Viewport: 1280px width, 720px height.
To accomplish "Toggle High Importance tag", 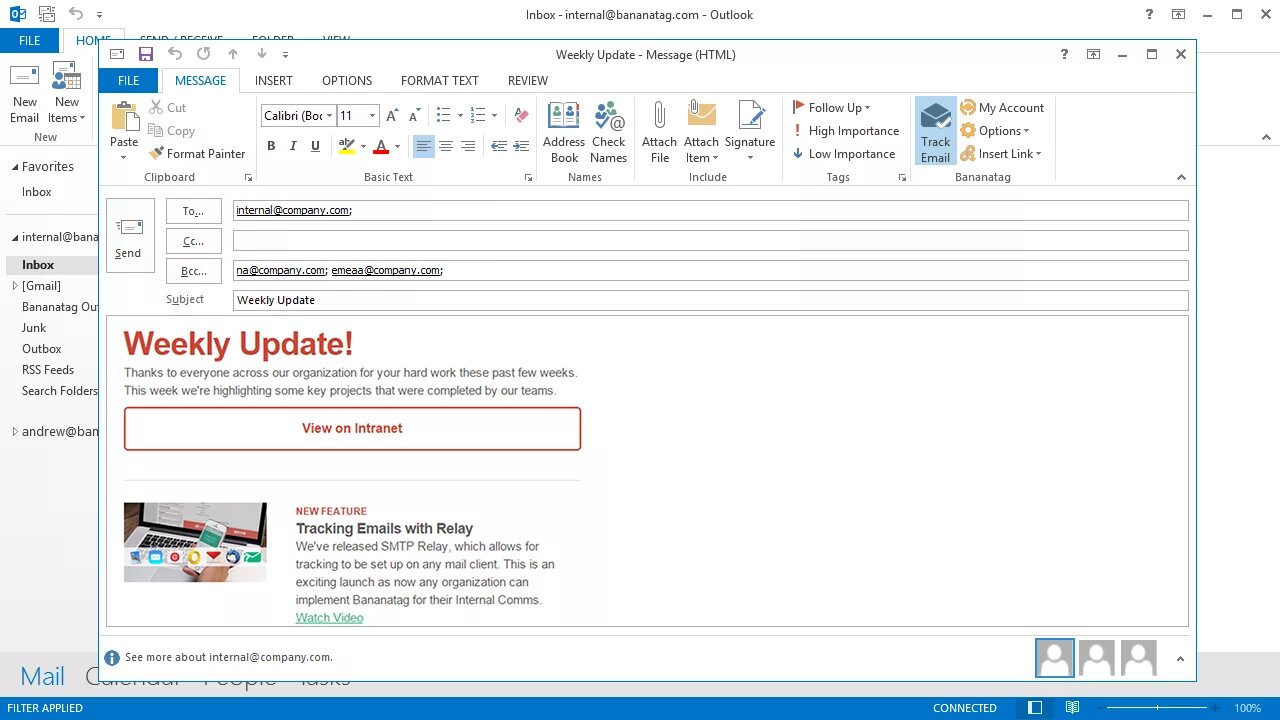I will coord(845,131).
